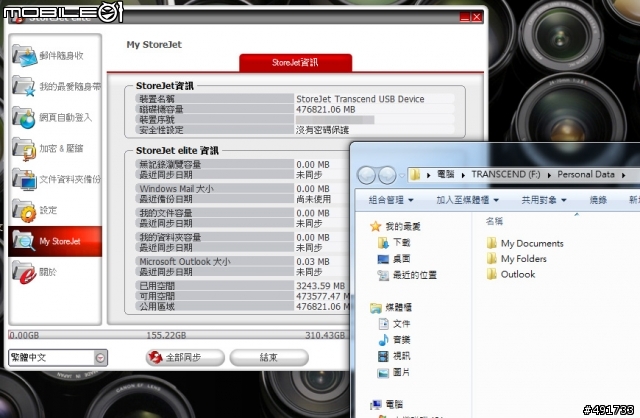Viewport: 640px width, 418px height.
Task: Select the Outlook folder icon
Action: click(x=491, y=274)
